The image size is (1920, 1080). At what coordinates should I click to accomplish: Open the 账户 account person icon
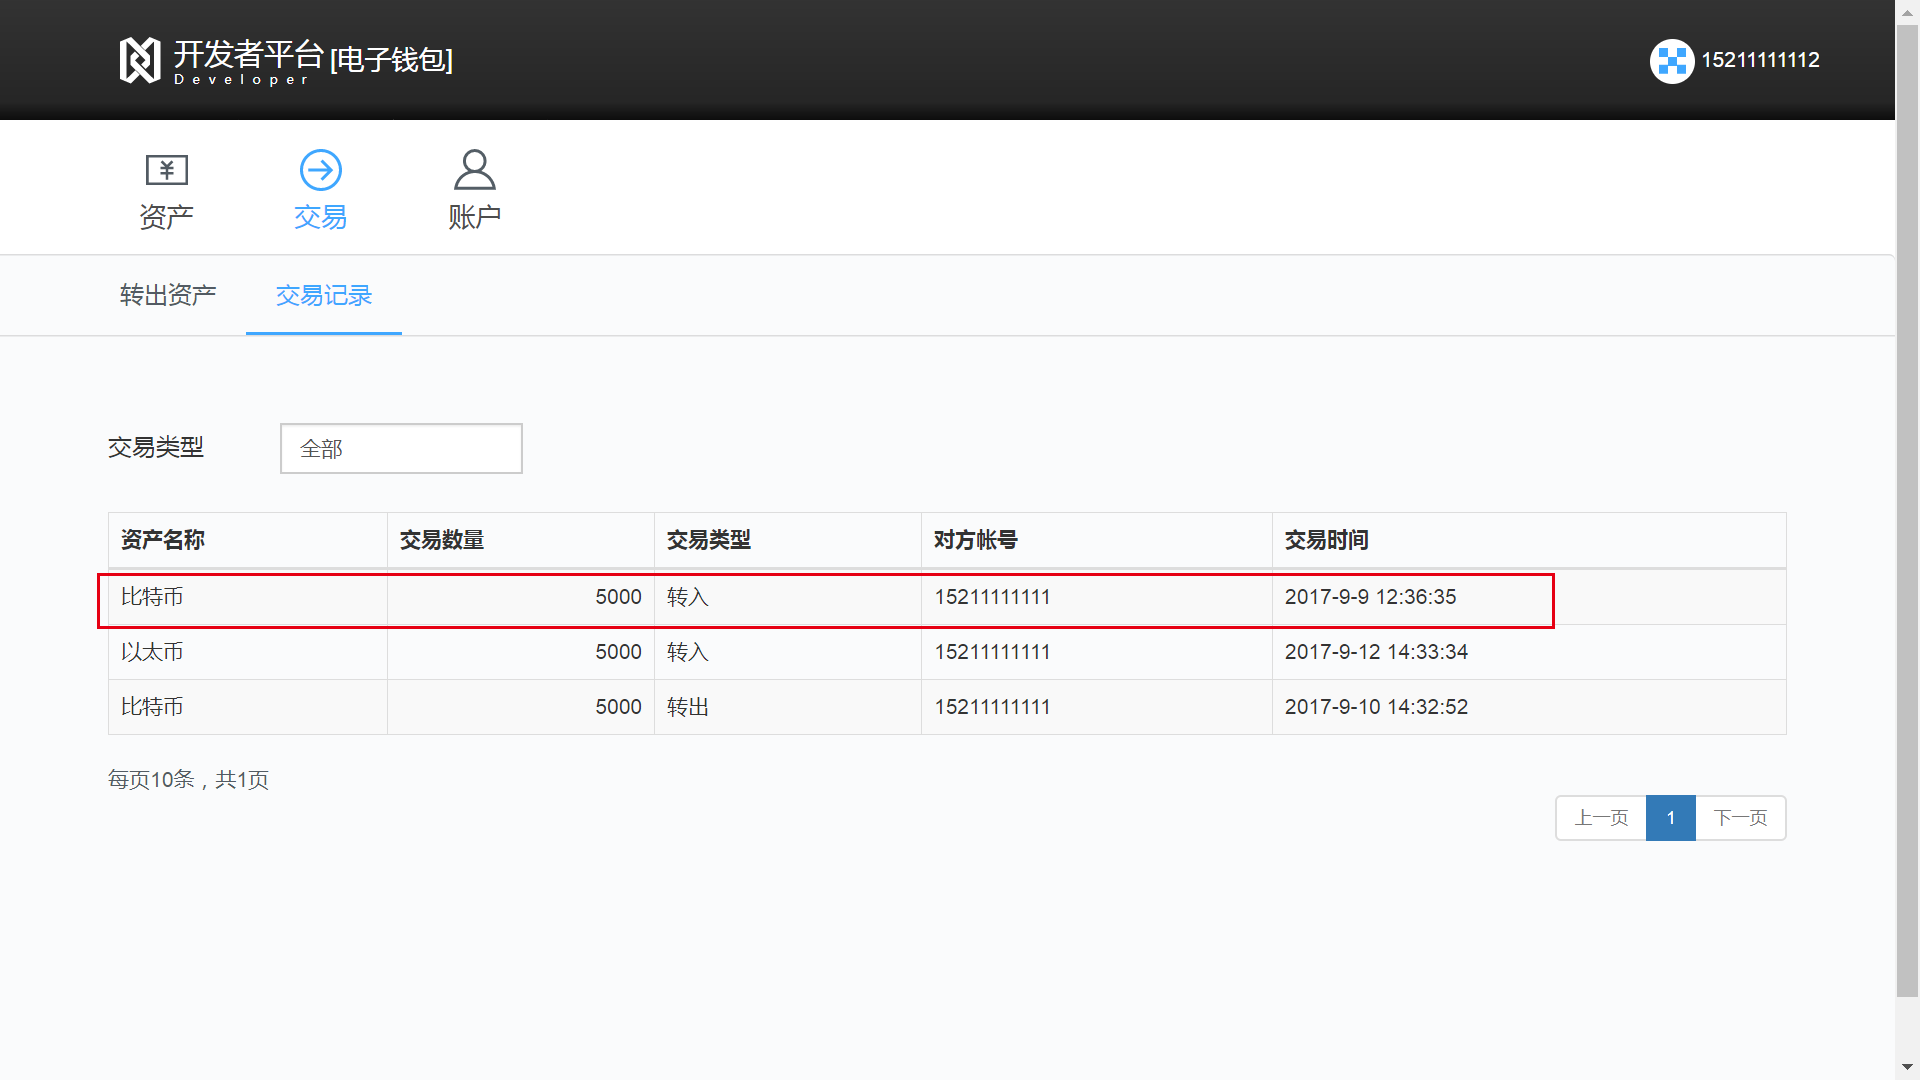(474, 170)
